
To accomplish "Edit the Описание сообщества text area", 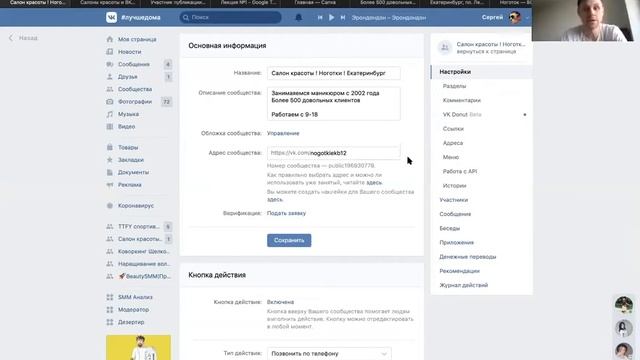I will 333,104.
